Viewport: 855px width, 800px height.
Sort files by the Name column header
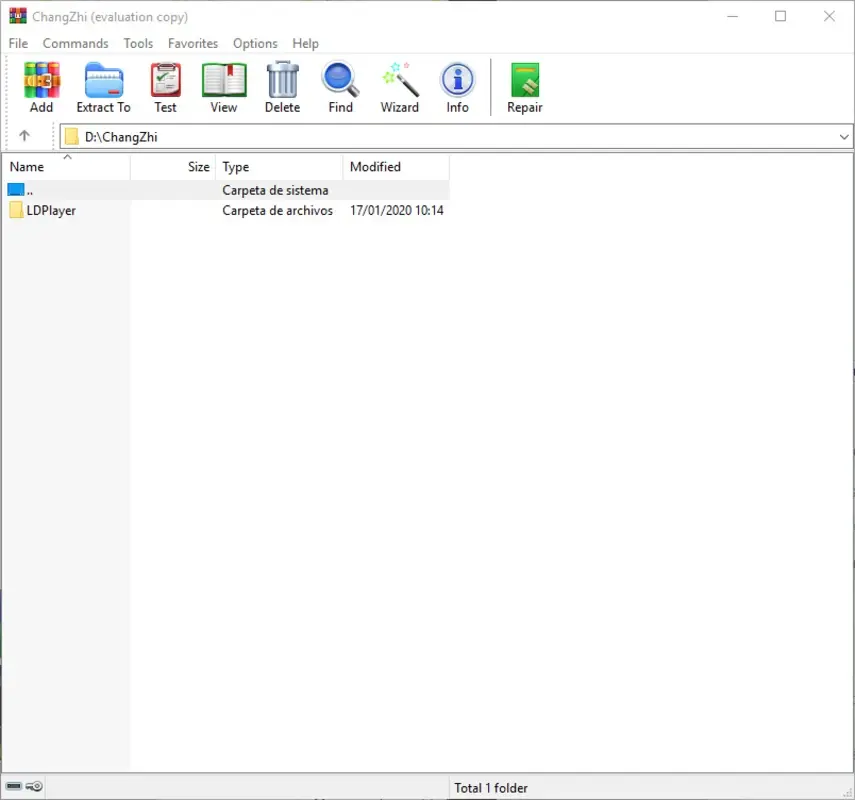27,166
